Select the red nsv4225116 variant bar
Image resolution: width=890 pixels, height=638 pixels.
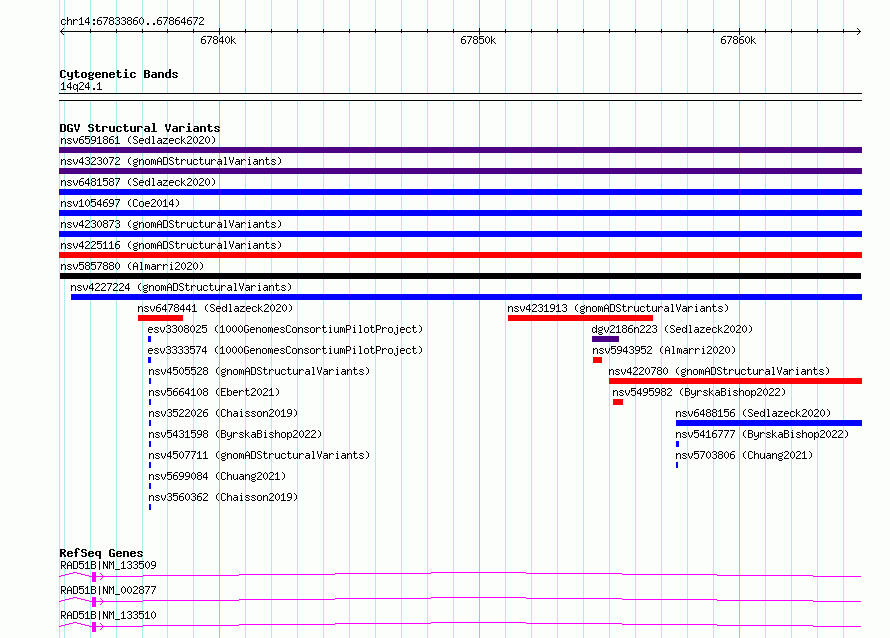(x=460, y=255)
